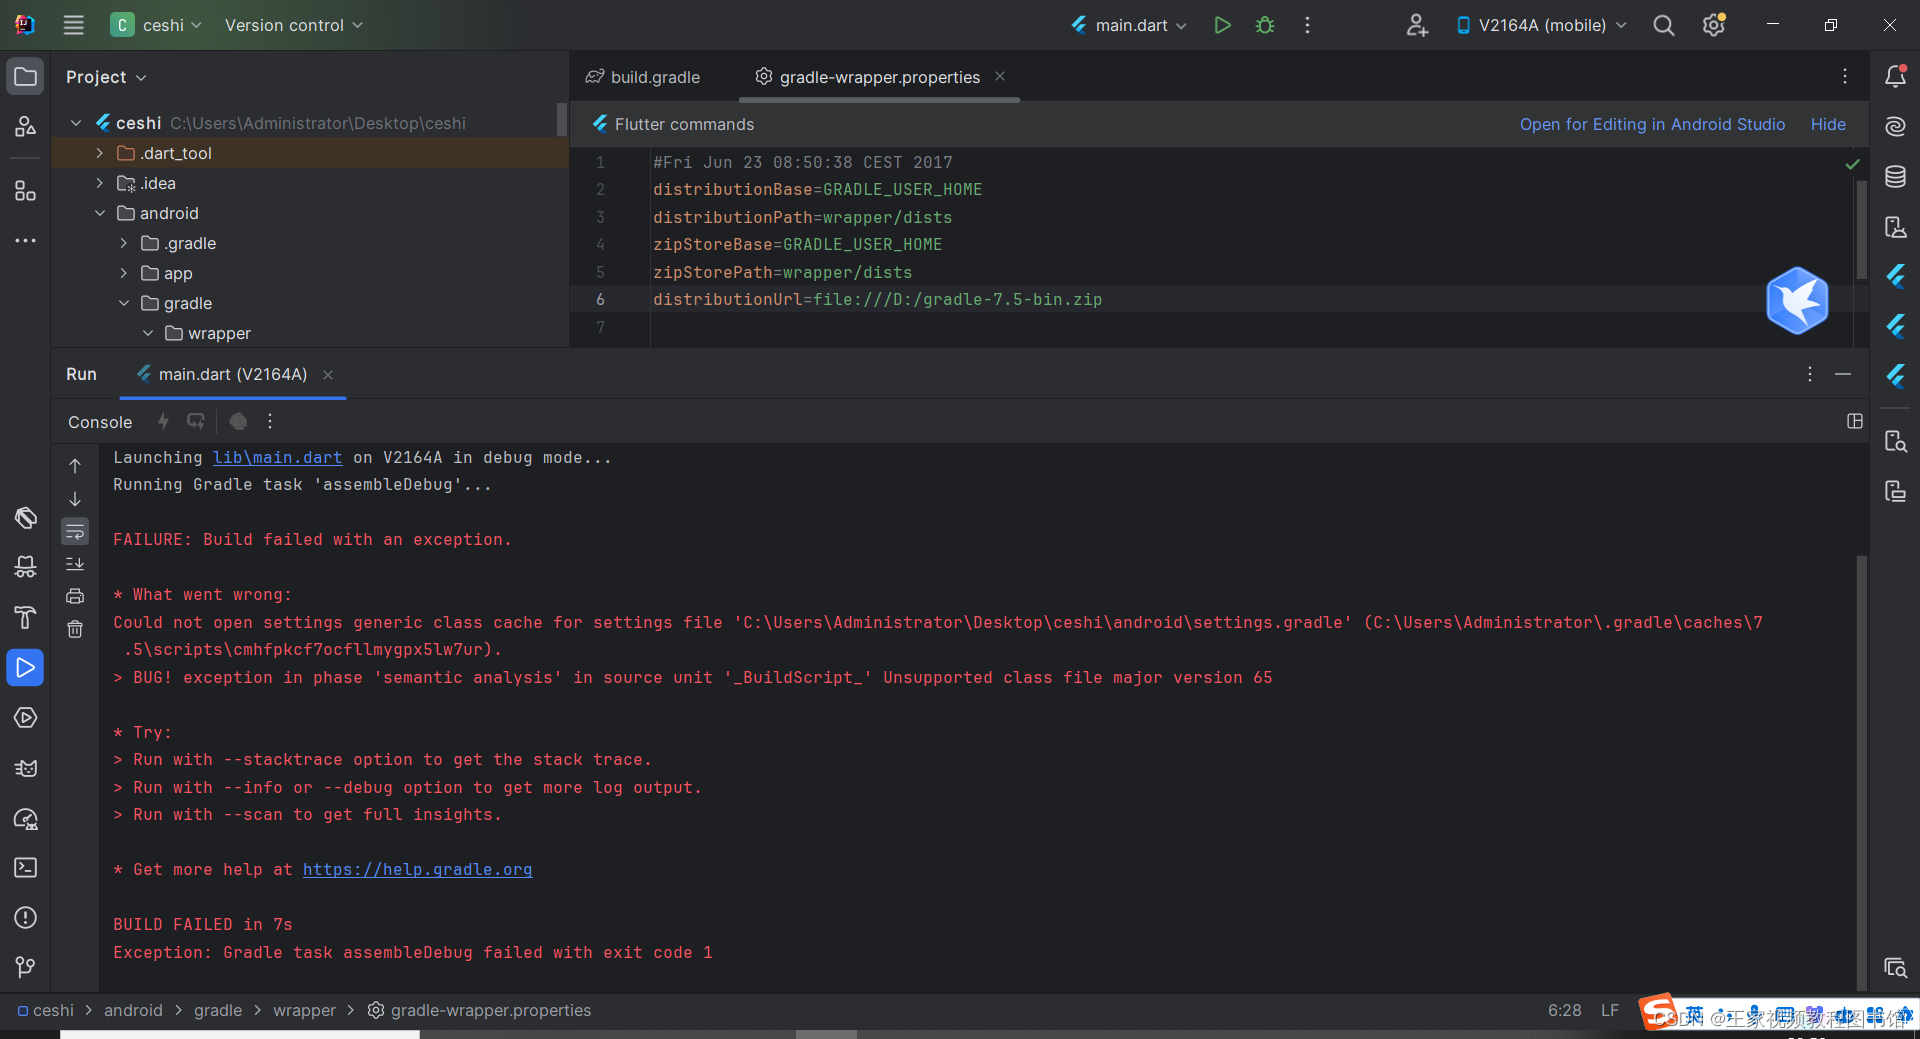Run the main.dart configuration with the play button
The width and height of the screenshot is (1920, 1039).
(x=1221, y=25)
